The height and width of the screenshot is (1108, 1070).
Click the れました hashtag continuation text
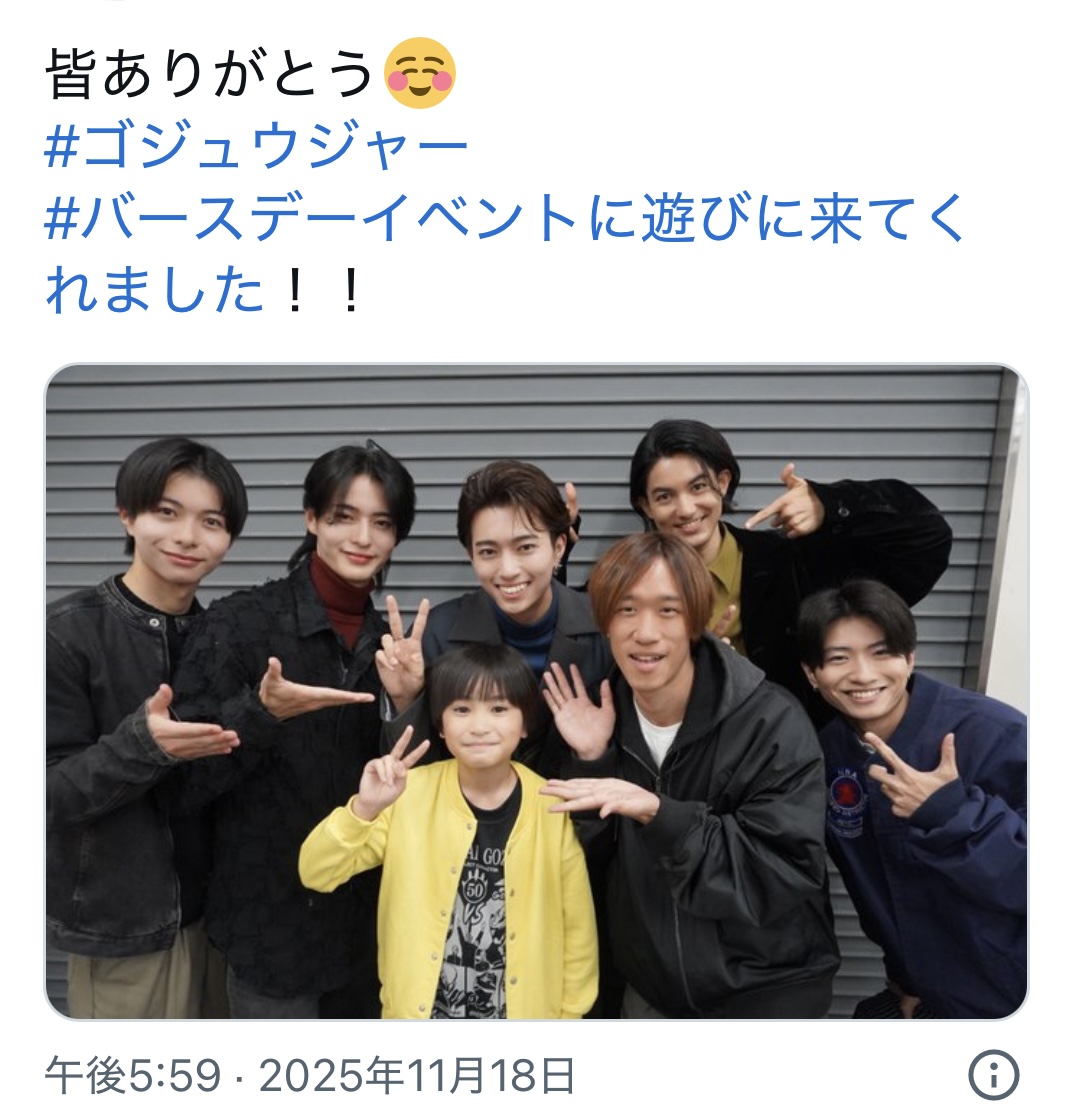(154, 290)
